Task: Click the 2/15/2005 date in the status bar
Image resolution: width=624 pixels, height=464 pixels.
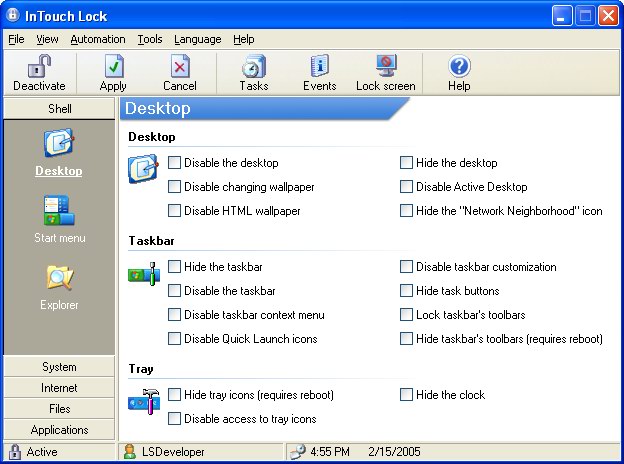Action: point(394,452)
